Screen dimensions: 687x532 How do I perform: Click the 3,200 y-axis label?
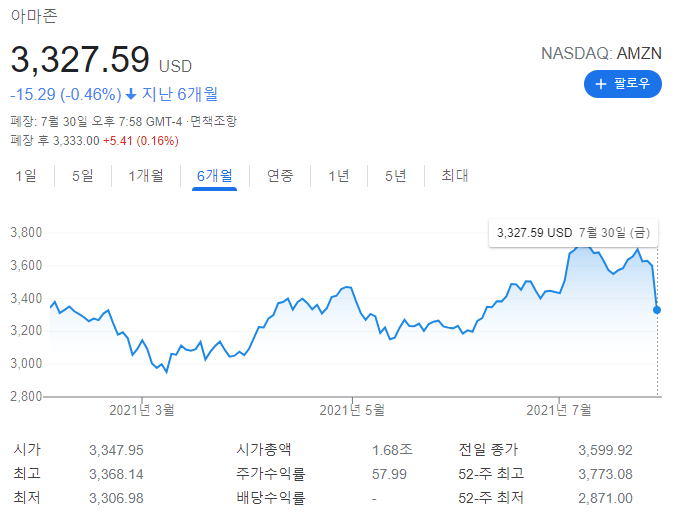pos(26,330)
